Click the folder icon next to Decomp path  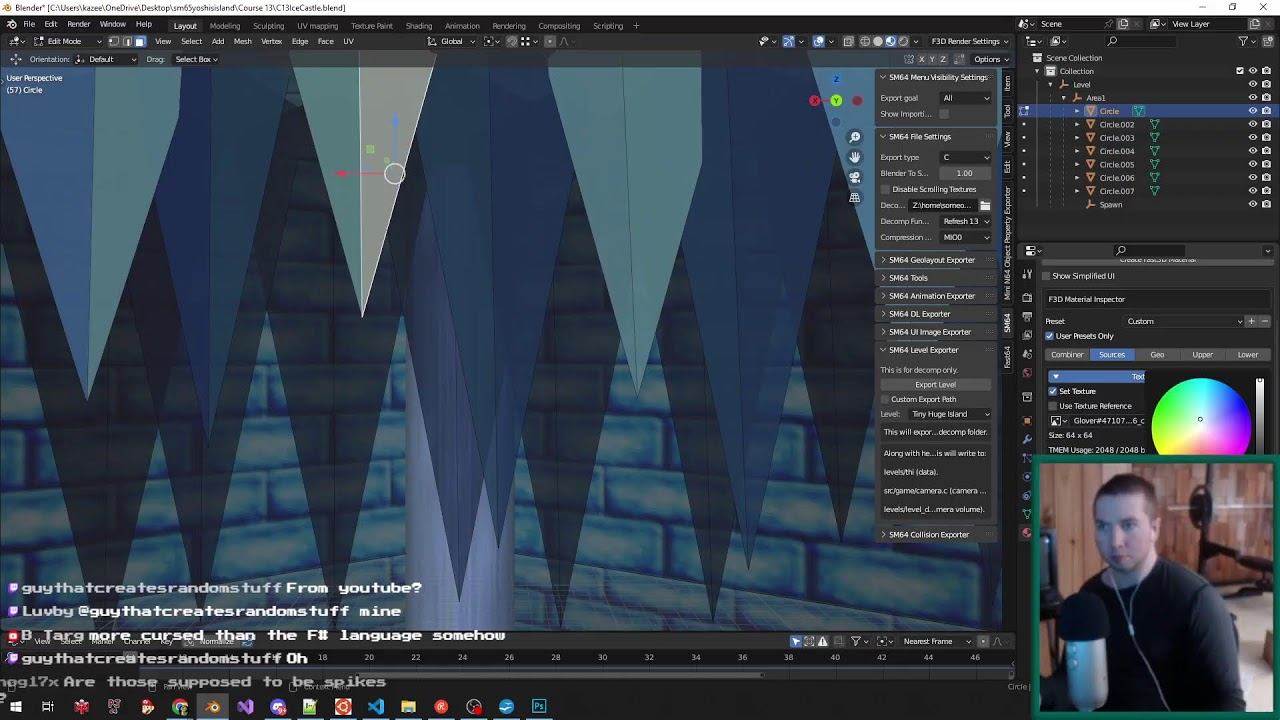pyautogui.click(x=984, y=205)
